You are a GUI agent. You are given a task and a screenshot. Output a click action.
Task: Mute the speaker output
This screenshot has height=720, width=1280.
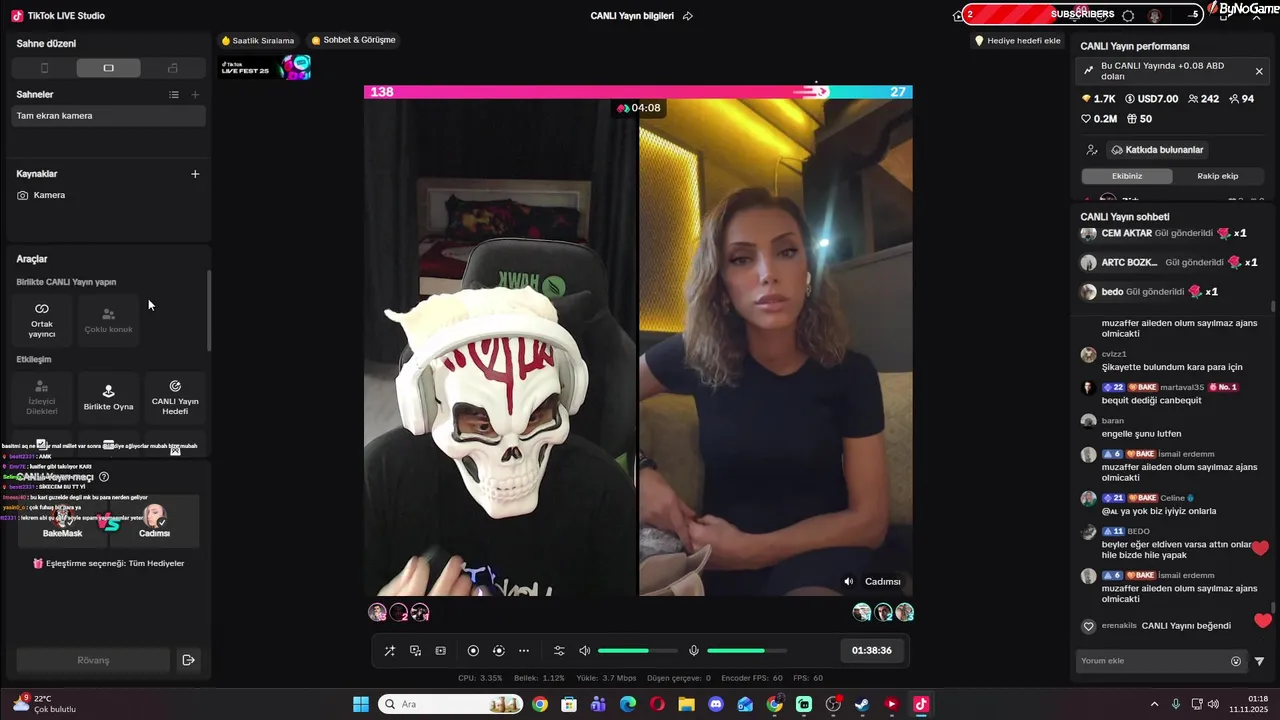pos(585,651)
